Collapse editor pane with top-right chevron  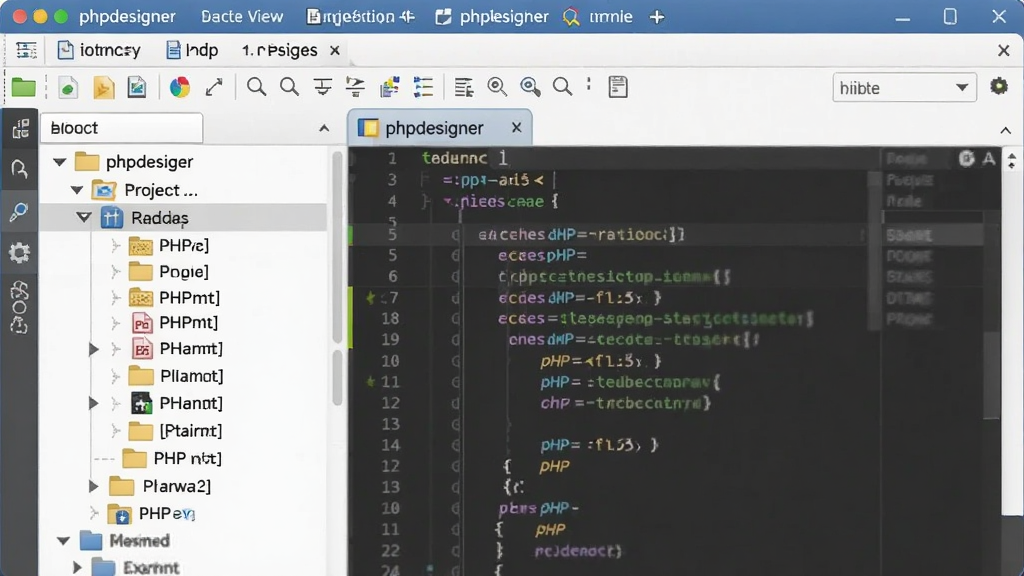click(1006, 131)
